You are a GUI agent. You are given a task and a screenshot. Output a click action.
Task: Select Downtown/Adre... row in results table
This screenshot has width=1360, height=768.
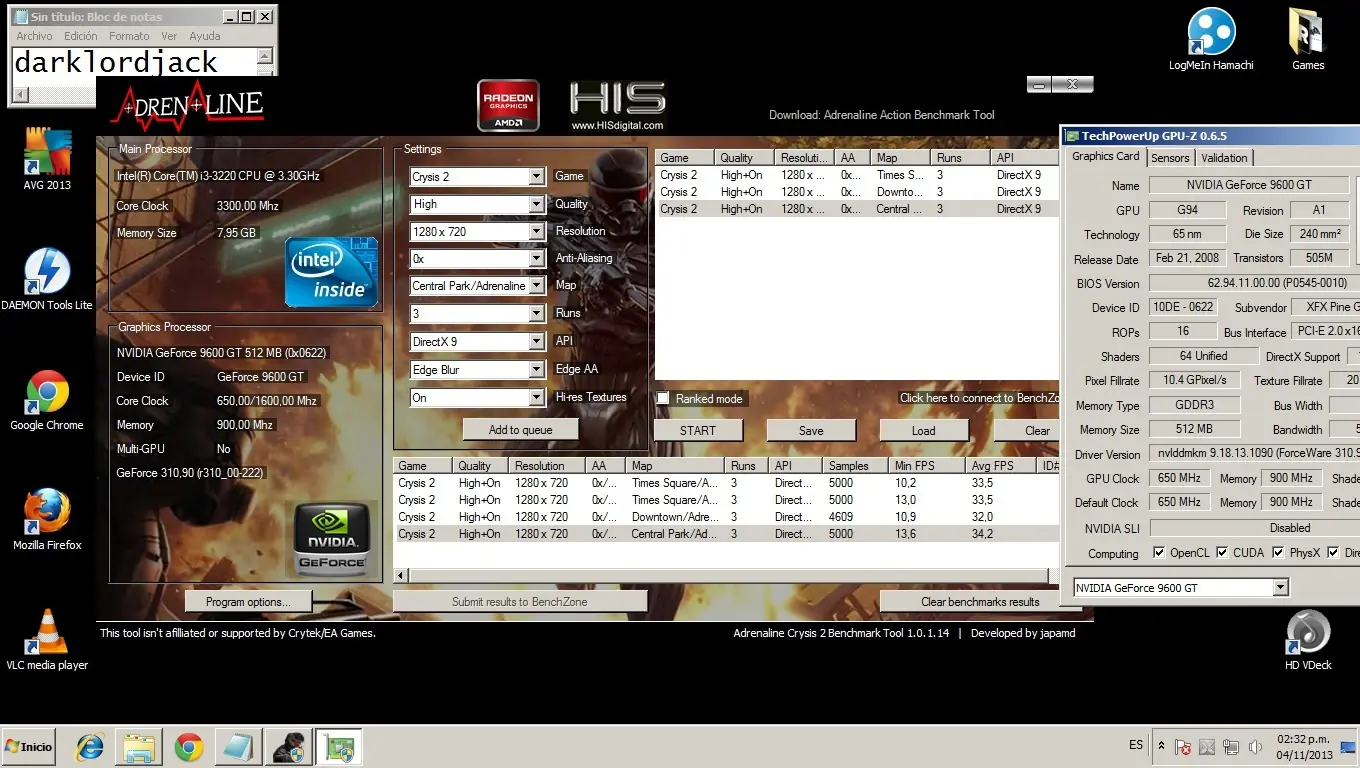(726, 517)
